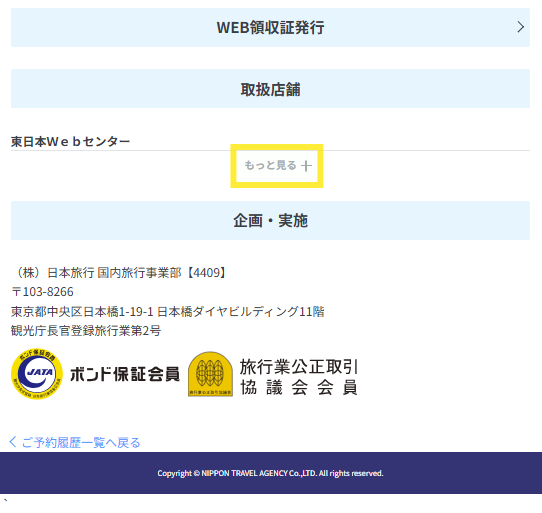Viewport: 542px width, 513px height.
Task: Click the divider line under 東日本Webセンター
Action: click(270, 150)
